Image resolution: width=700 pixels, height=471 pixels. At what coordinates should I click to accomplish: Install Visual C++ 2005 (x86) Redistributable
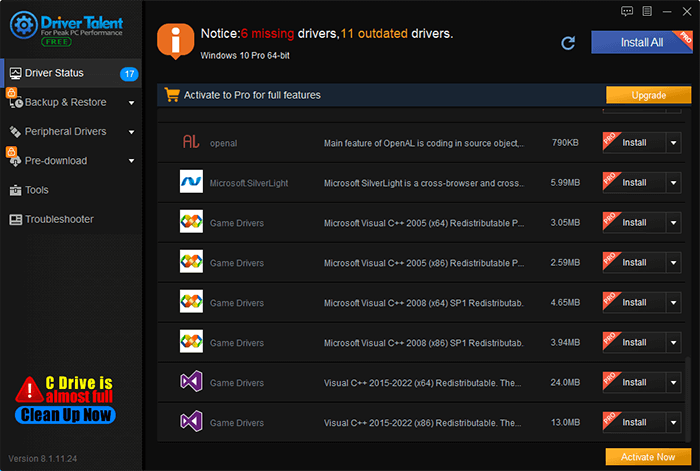(634, 263)
